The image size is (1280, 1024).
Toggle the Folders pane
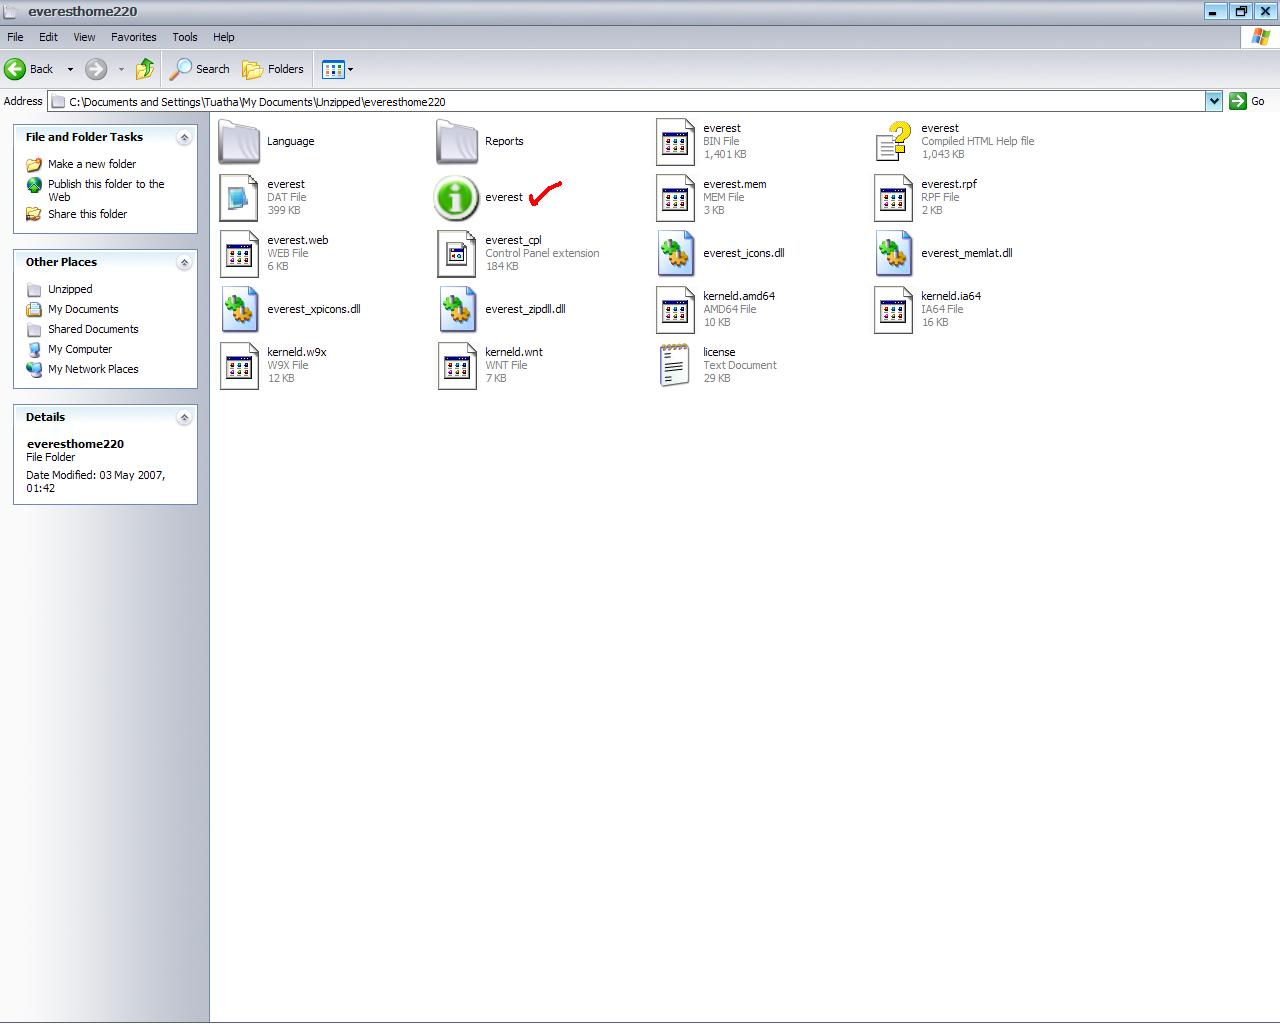273,69
